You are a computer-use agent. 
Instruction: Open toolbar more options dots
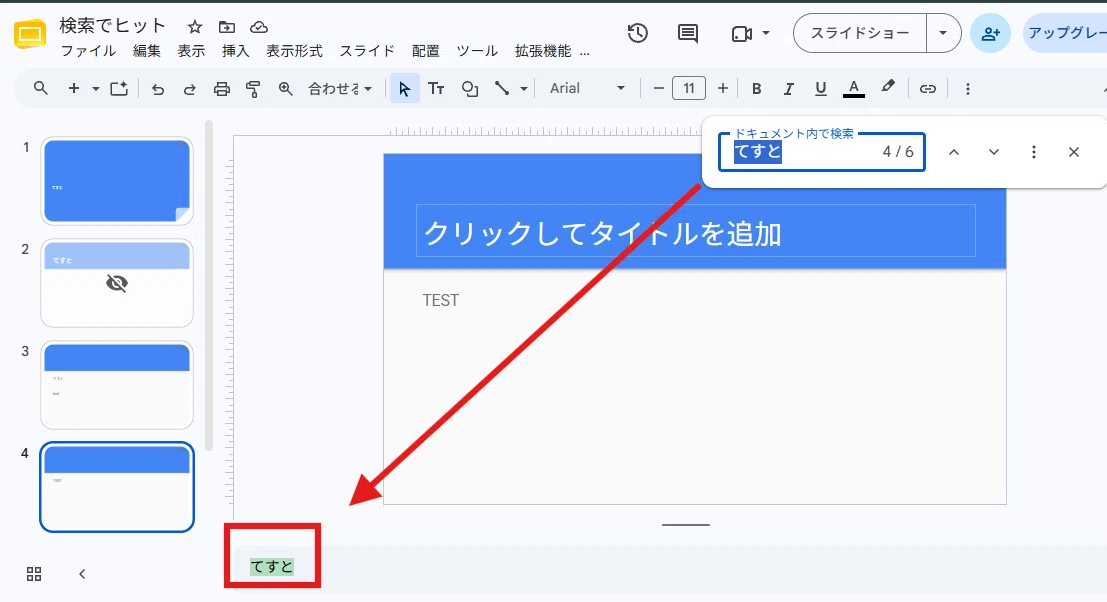pyautogui.click(x=968, y=88)
